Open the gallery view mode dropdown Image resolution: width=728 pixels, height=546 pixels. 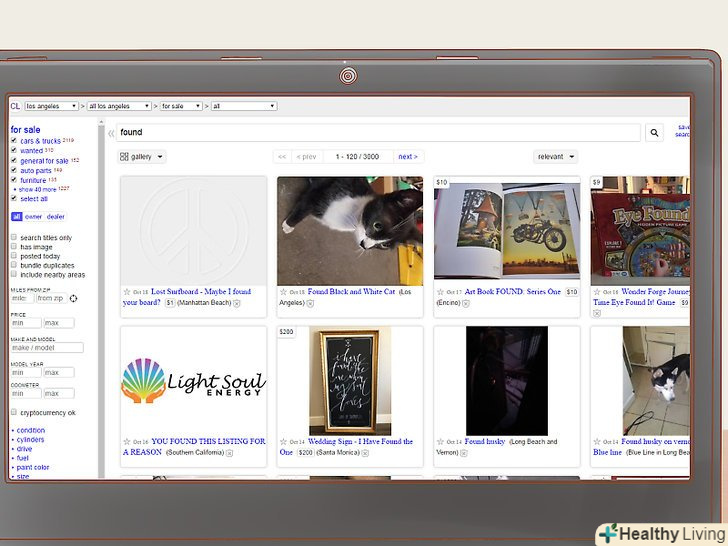click(x=142, y=157)
